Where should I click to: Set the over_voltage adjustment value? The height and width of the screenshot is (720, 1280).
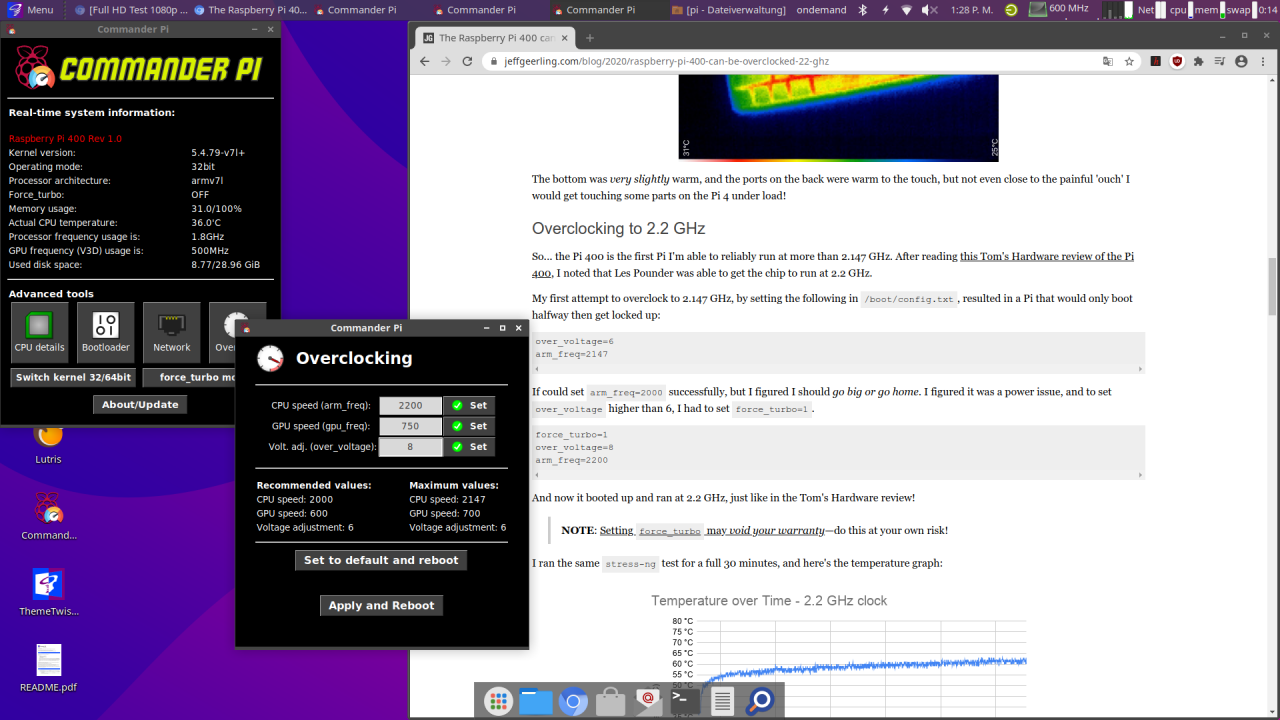tap(470, 447)
